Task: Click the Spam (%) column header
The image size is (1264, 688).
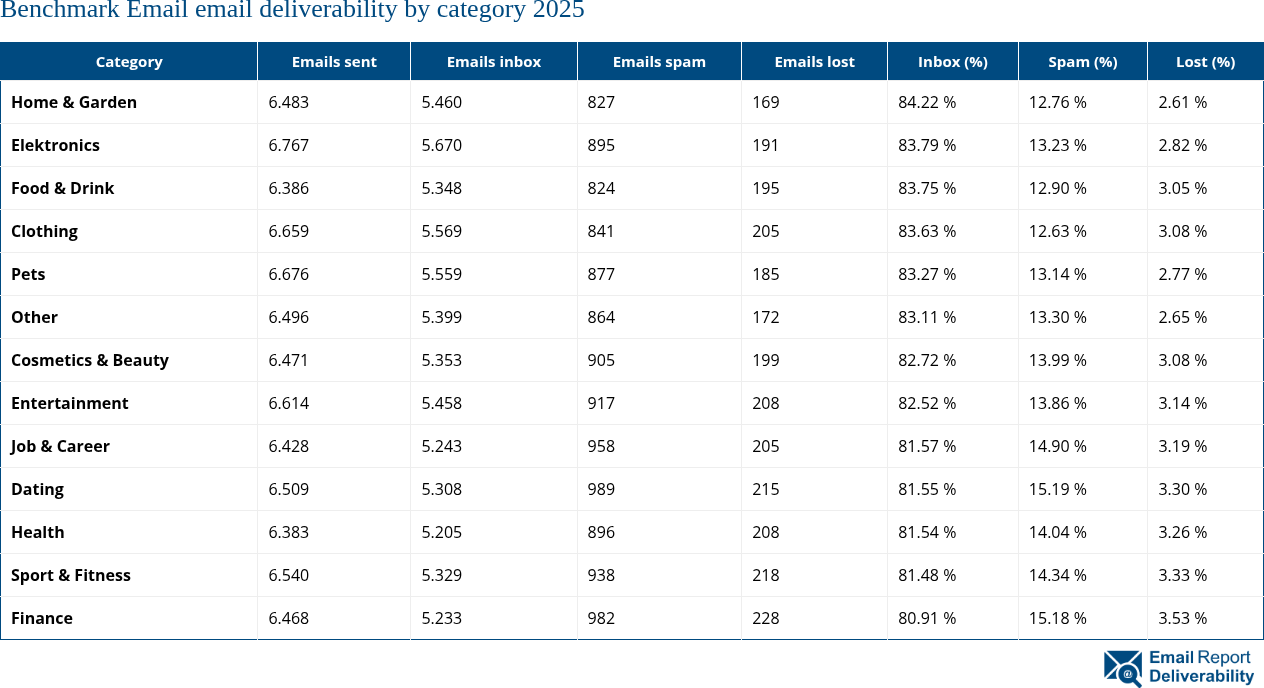Action: 1082,62
